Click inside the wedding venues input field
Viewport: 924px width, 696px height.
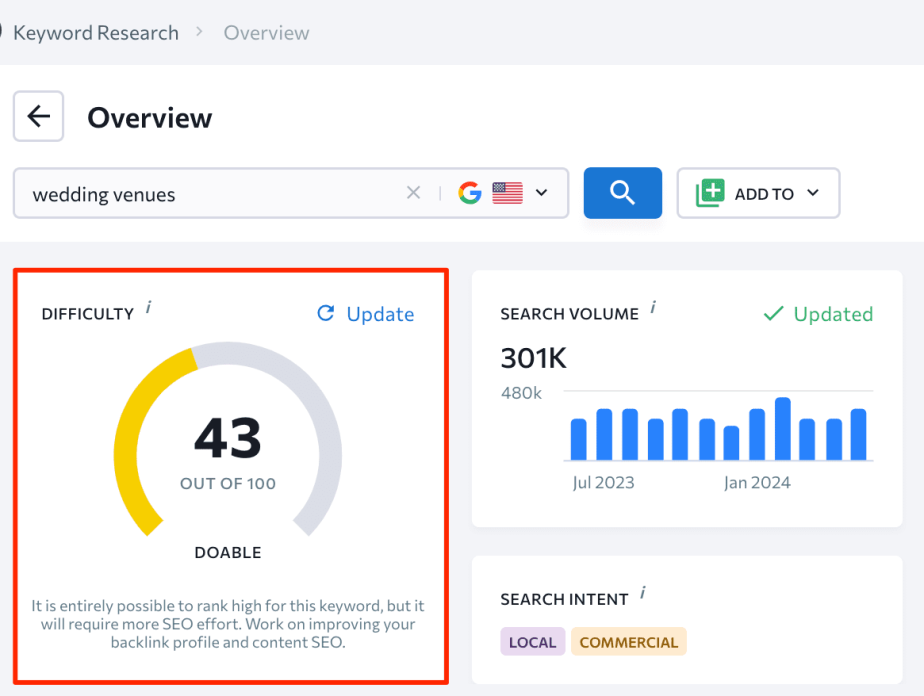200,193
